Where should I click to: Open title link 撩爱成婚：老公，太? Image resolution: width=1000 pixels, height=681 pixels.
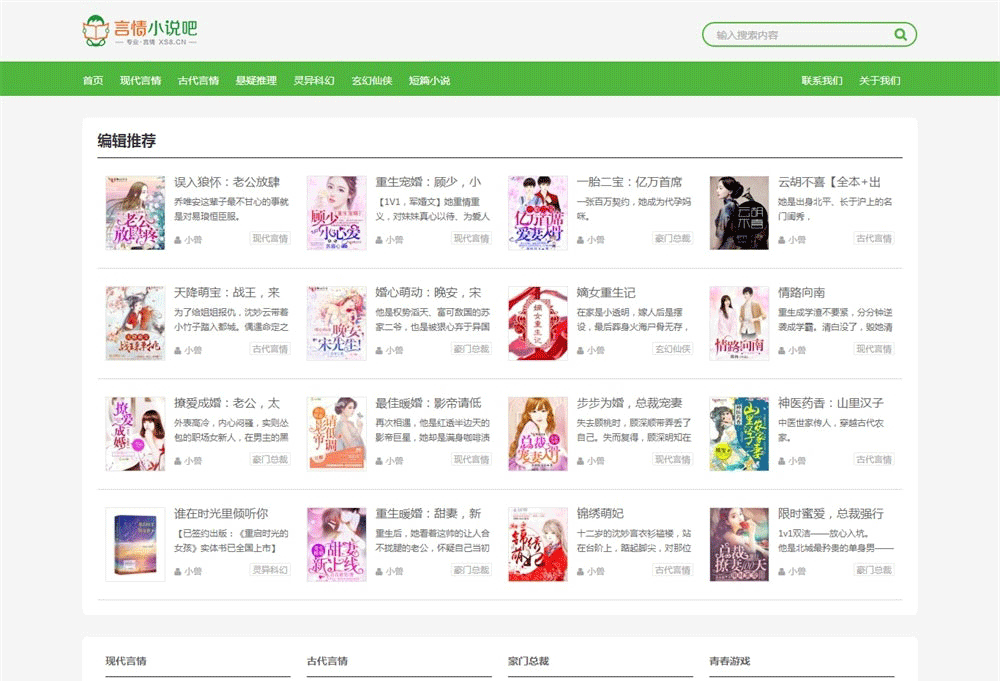point(227,403)
